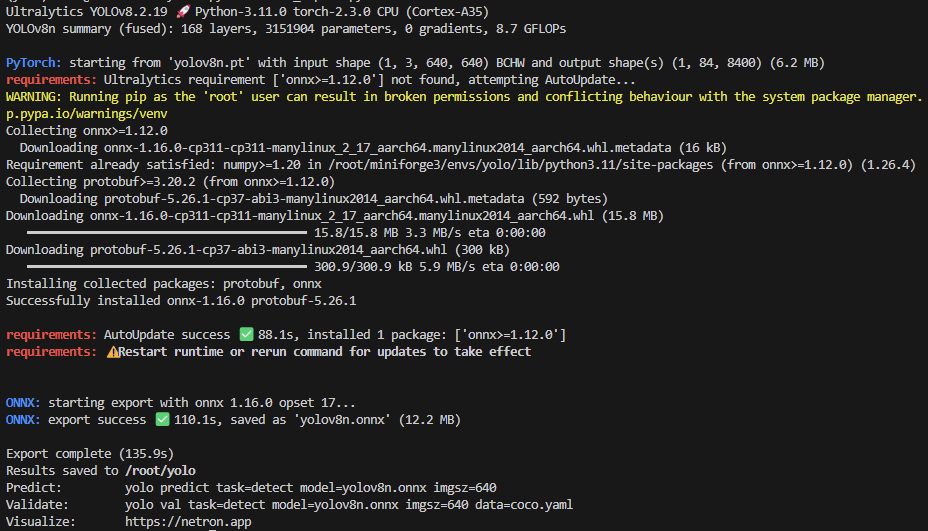Screen dimensions: 928x531
Task: Click the 'Downloading onnx-1.16.0' metadata line (16 kB)
Action: (x=373, y=147)
